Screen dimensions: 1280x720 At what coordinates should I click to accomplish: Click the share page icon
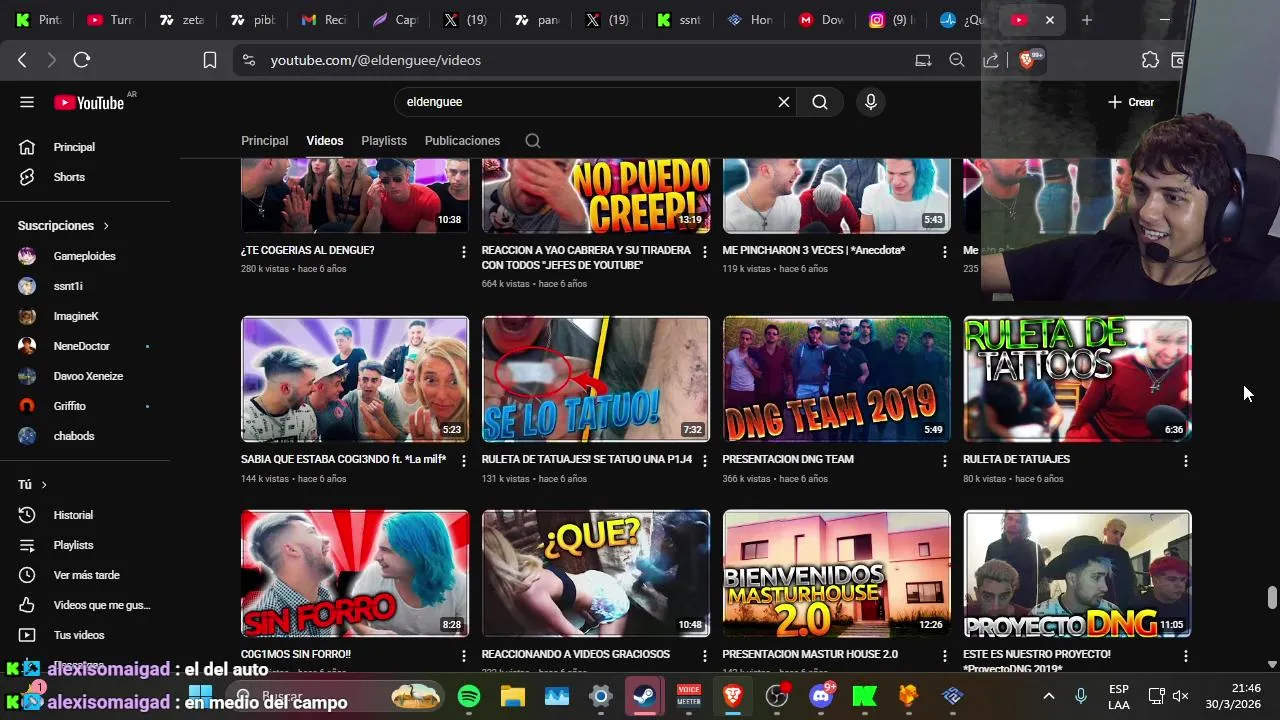pos(991,60)
